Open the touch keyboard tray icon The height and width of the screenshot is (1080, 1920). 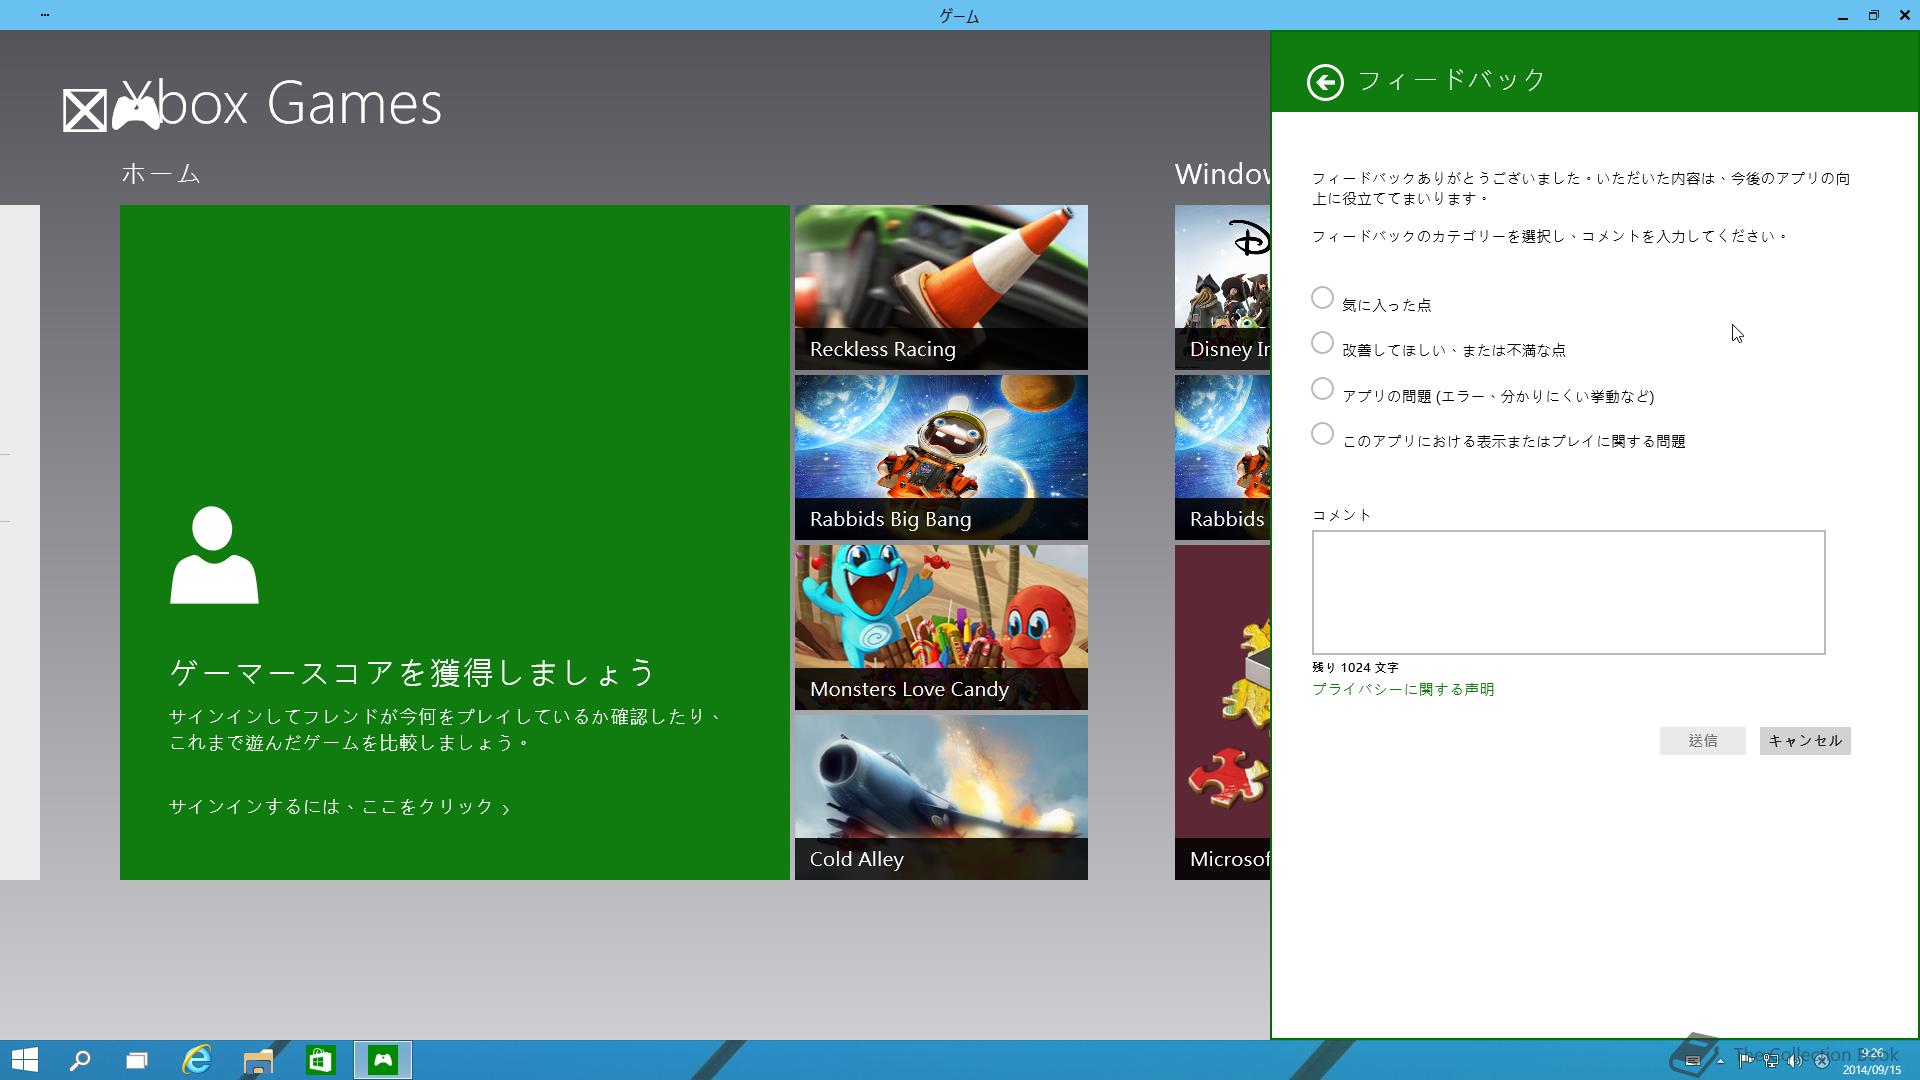click(x=1693, y=1061)
